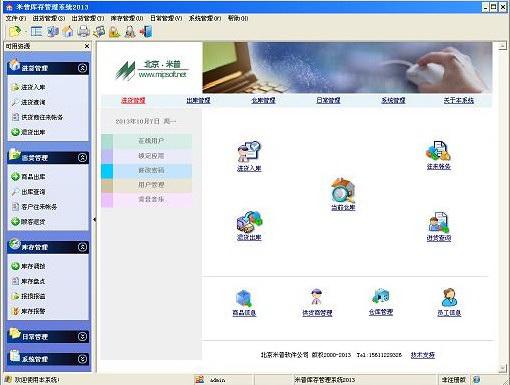Screen dimensions: 510x385
Task: Click the 技术支持 link in the footer
Action: (423, 355)
